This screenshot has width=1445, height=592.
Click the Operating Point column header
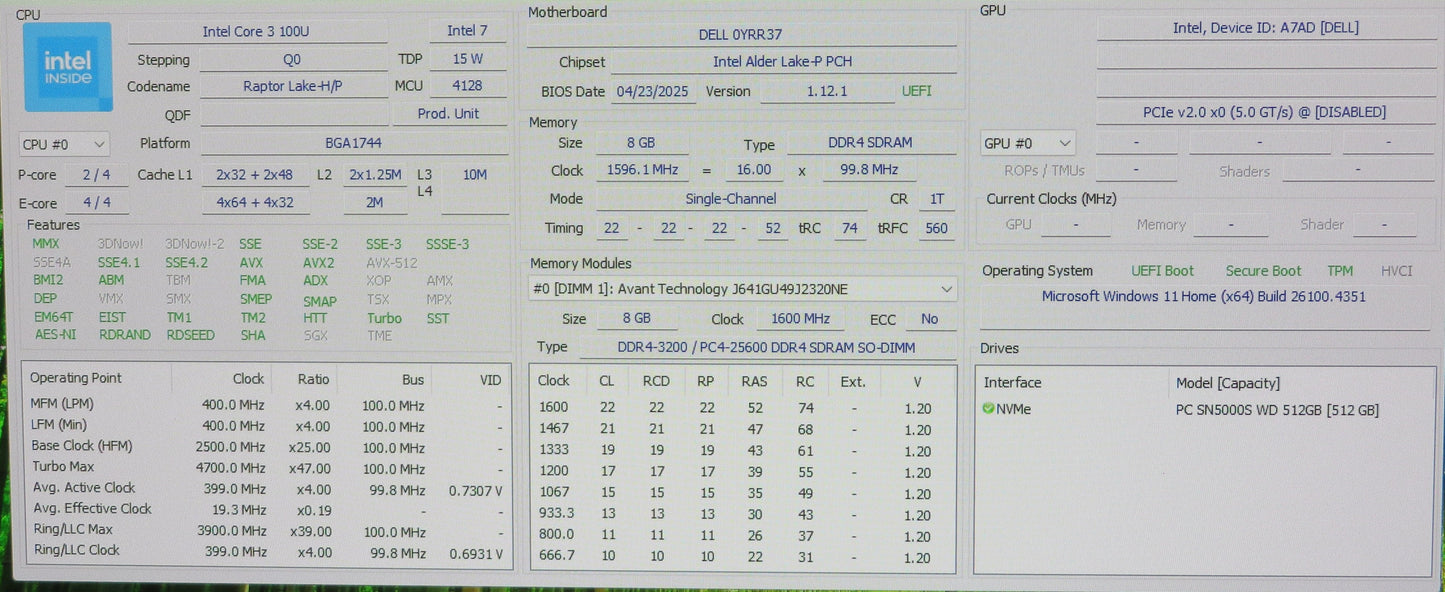click(x=76, y=379)
